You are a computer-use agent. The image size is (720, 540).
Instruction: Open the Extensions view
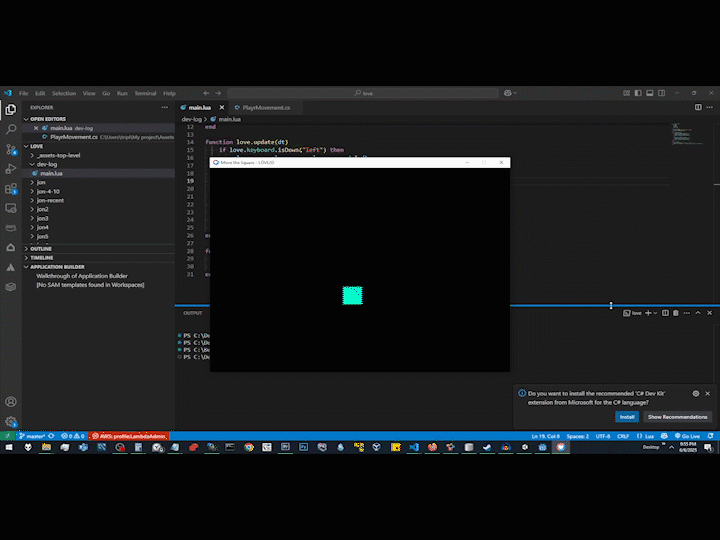coord(11,189)
